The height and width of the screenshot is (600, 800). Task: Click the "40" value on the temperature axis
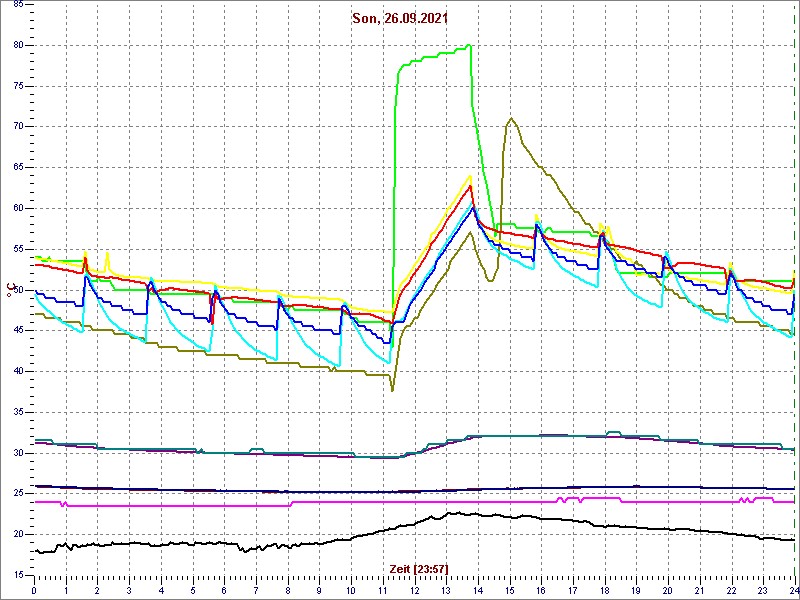point(17,372)
